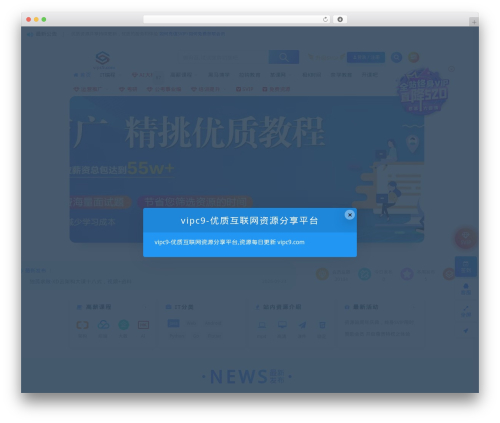Select the Flutter tag in IT分类
The height and width of the screenshot is (423, 500).
214,336
